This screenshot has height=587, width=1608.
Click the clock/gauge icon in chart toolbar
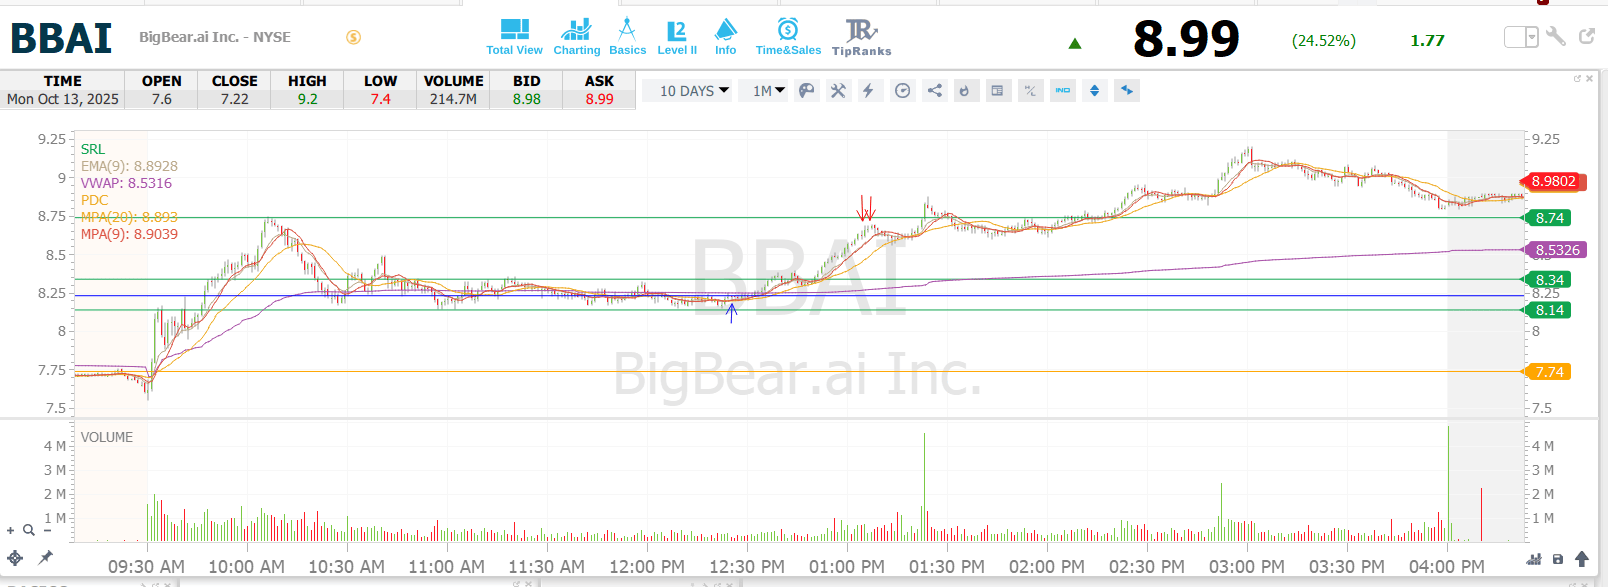pos(903,91)
